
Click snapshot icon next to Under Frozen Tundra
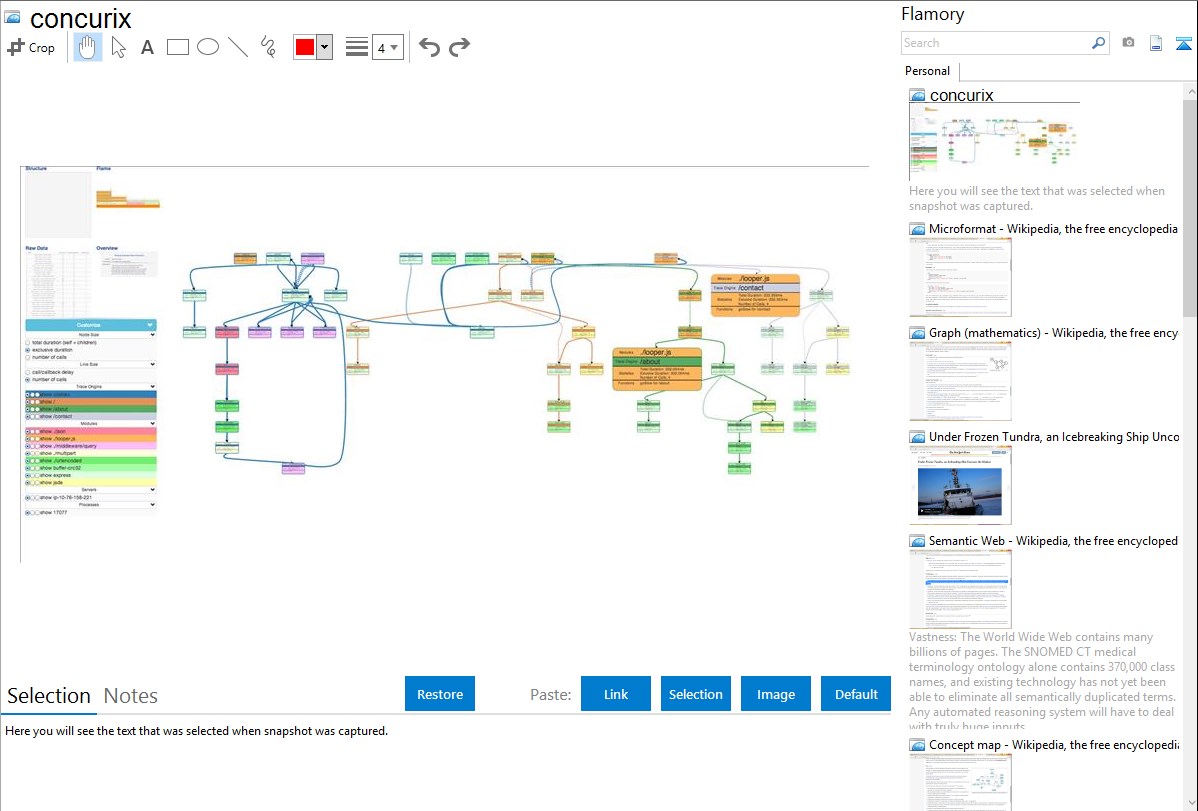pos(917,437)
